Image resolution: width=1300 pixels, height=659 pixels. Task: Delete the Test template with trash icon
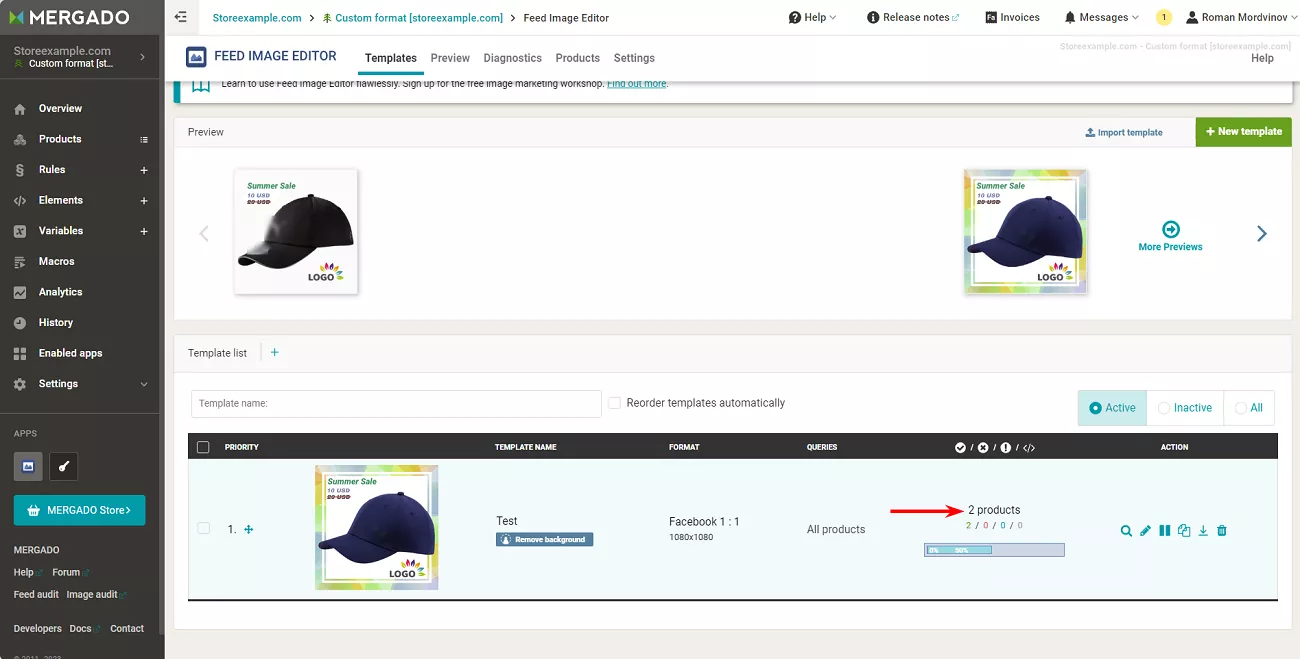tap(1222, 531)
